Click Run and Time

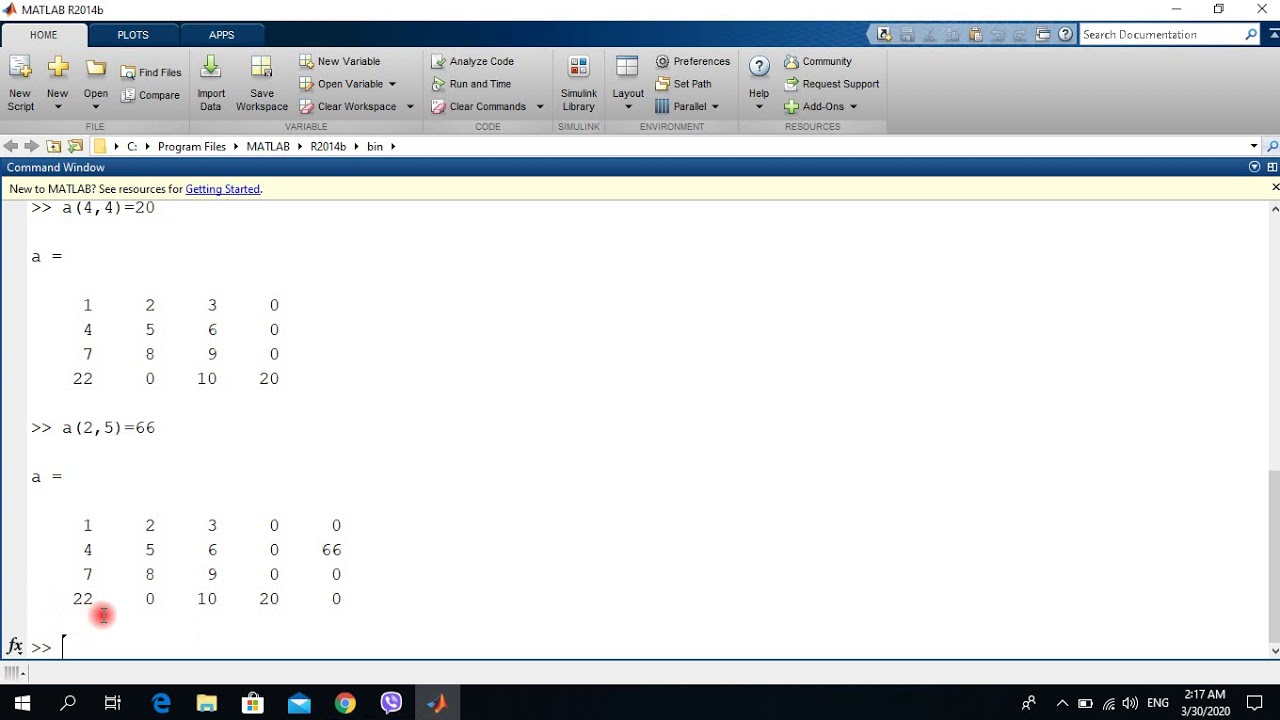coord(471,84)
